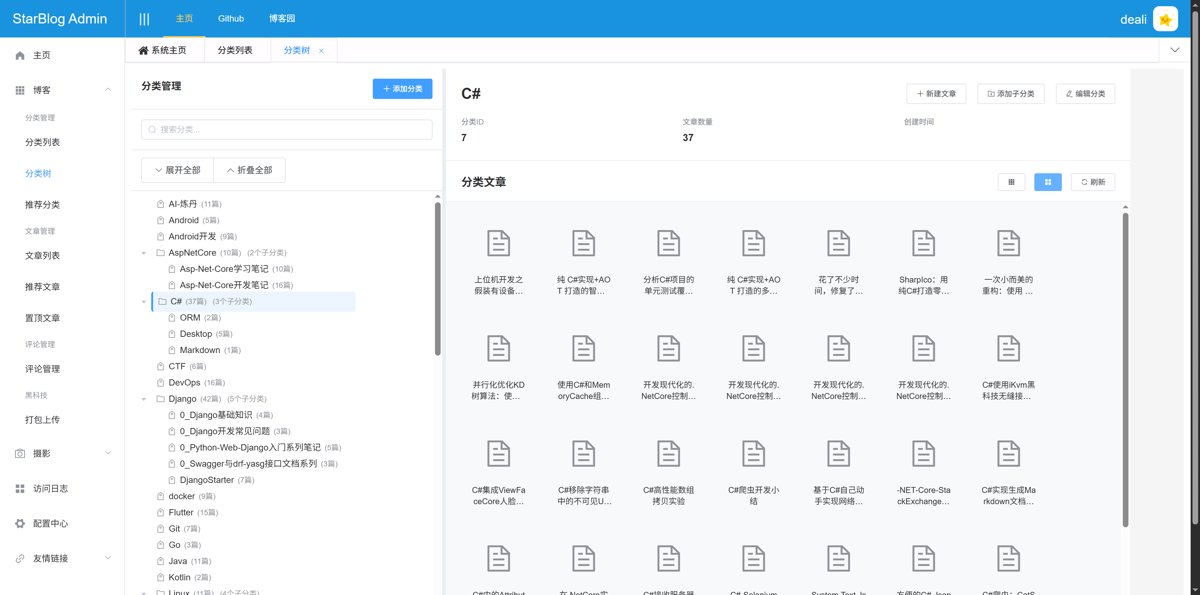The width and height of the screenshot is (1200, 595).
Task: Click the 摄影 camera icon in sidebar
Action: point(20,454)
